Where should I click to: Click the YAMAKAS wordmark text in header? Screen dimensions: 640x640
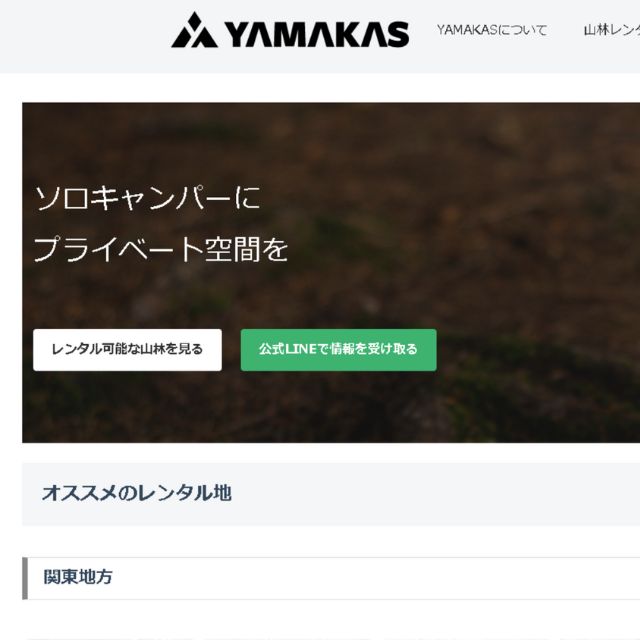[316, 34]
